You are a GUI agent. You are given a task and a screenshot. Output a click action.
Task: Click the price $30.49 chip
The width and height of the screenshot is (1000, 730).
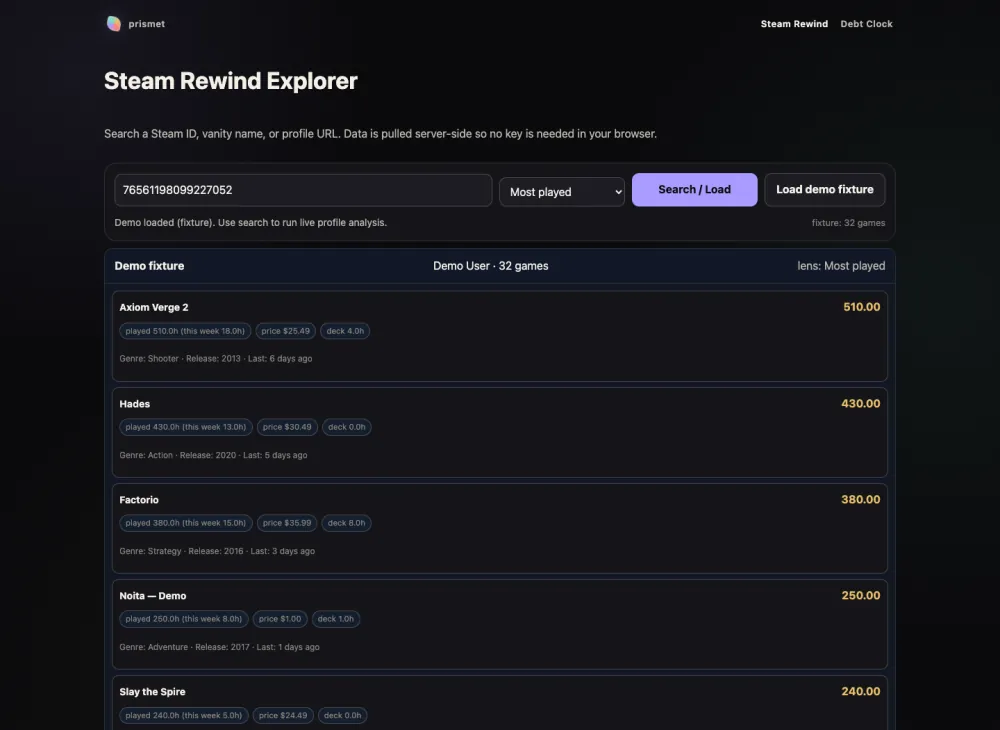[x=287, y=427]
